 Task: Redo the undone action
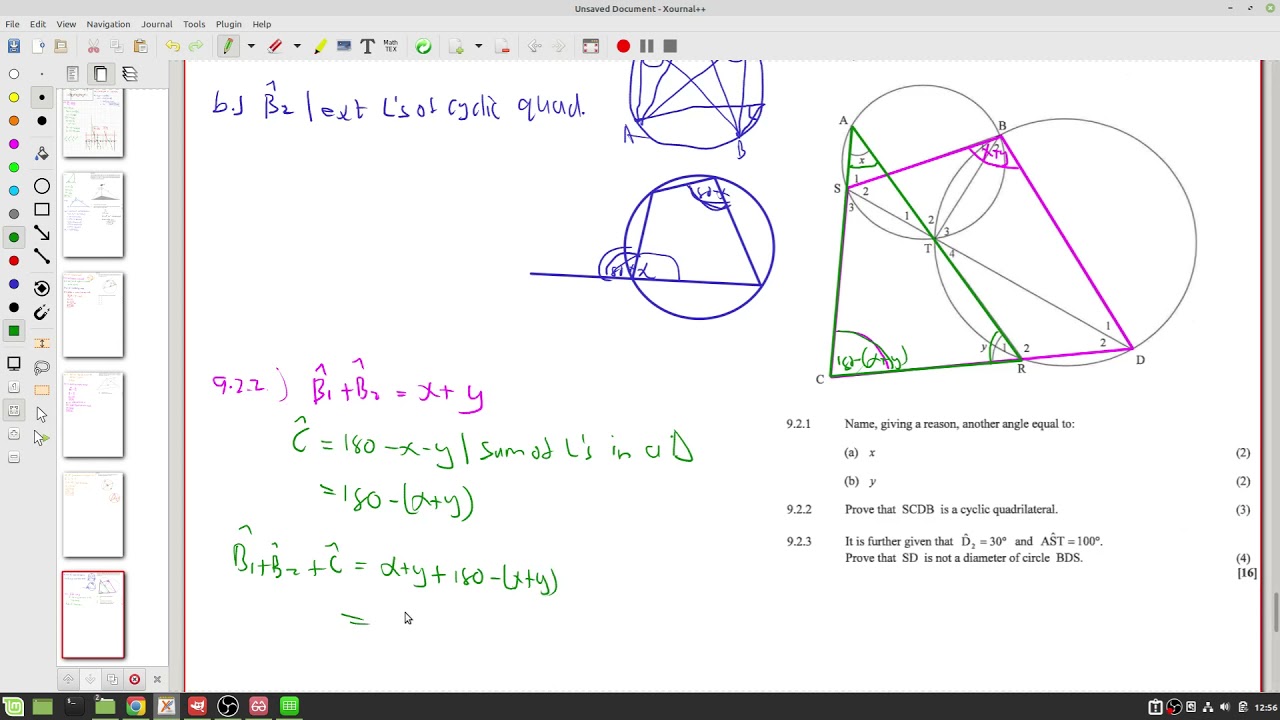(196, 46)
